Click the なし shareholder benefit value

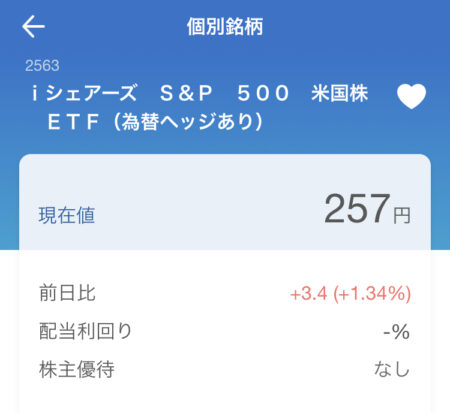tap(392, 369)
